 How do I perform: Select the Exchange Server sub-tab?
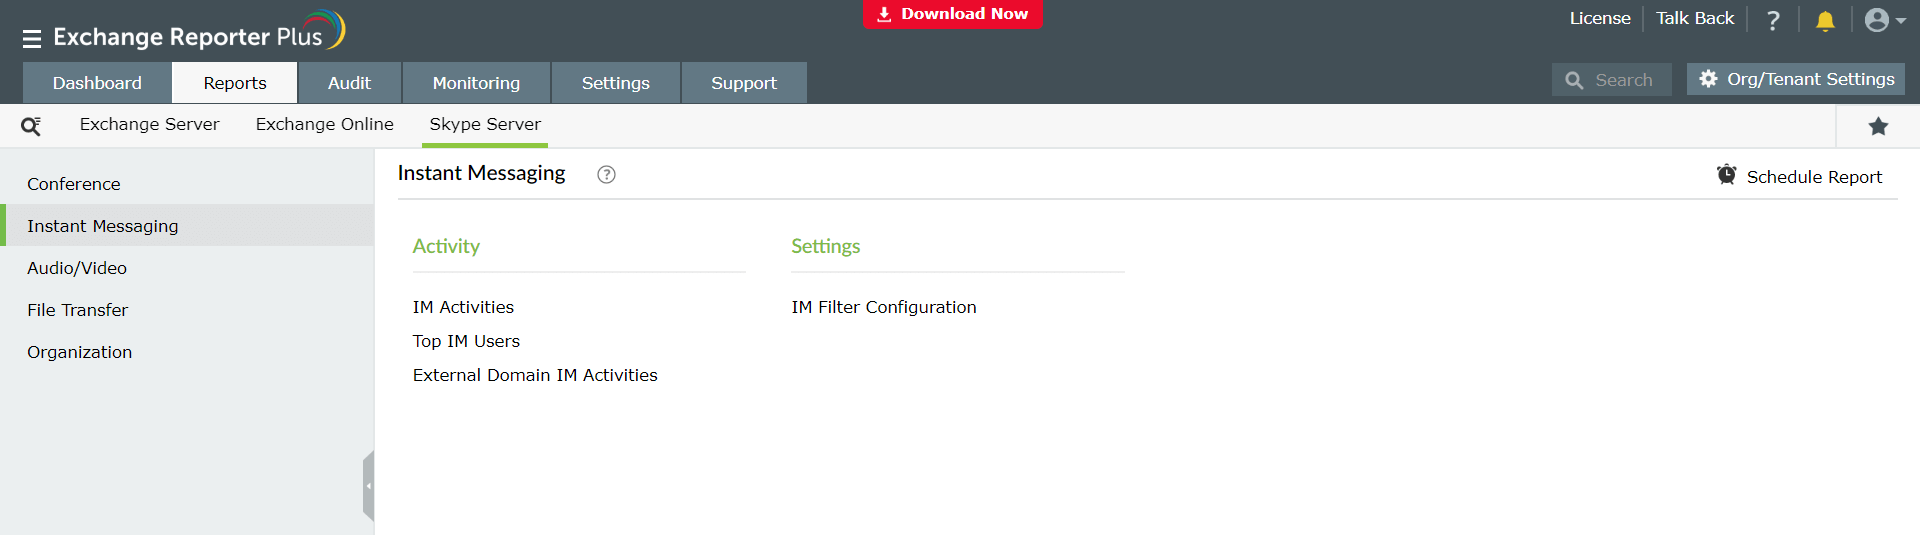click(x=150, y=124)
